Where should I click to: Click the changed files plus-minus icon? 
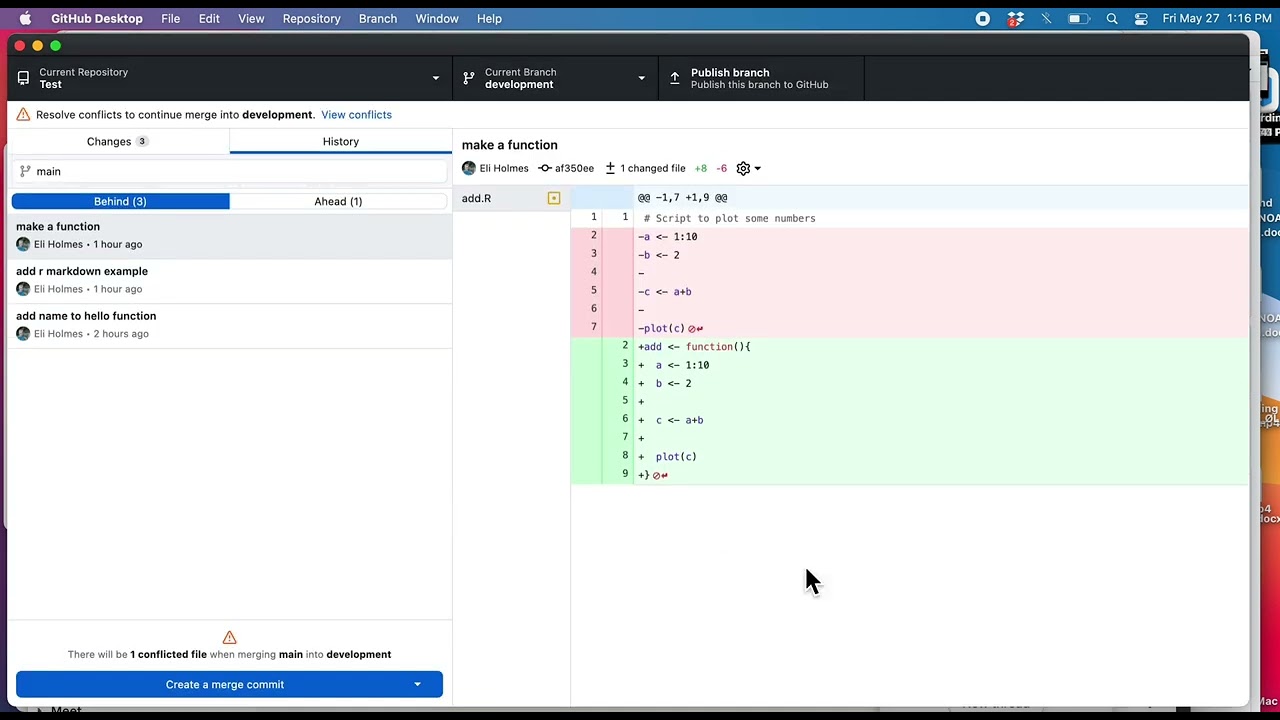pos(610,168)
